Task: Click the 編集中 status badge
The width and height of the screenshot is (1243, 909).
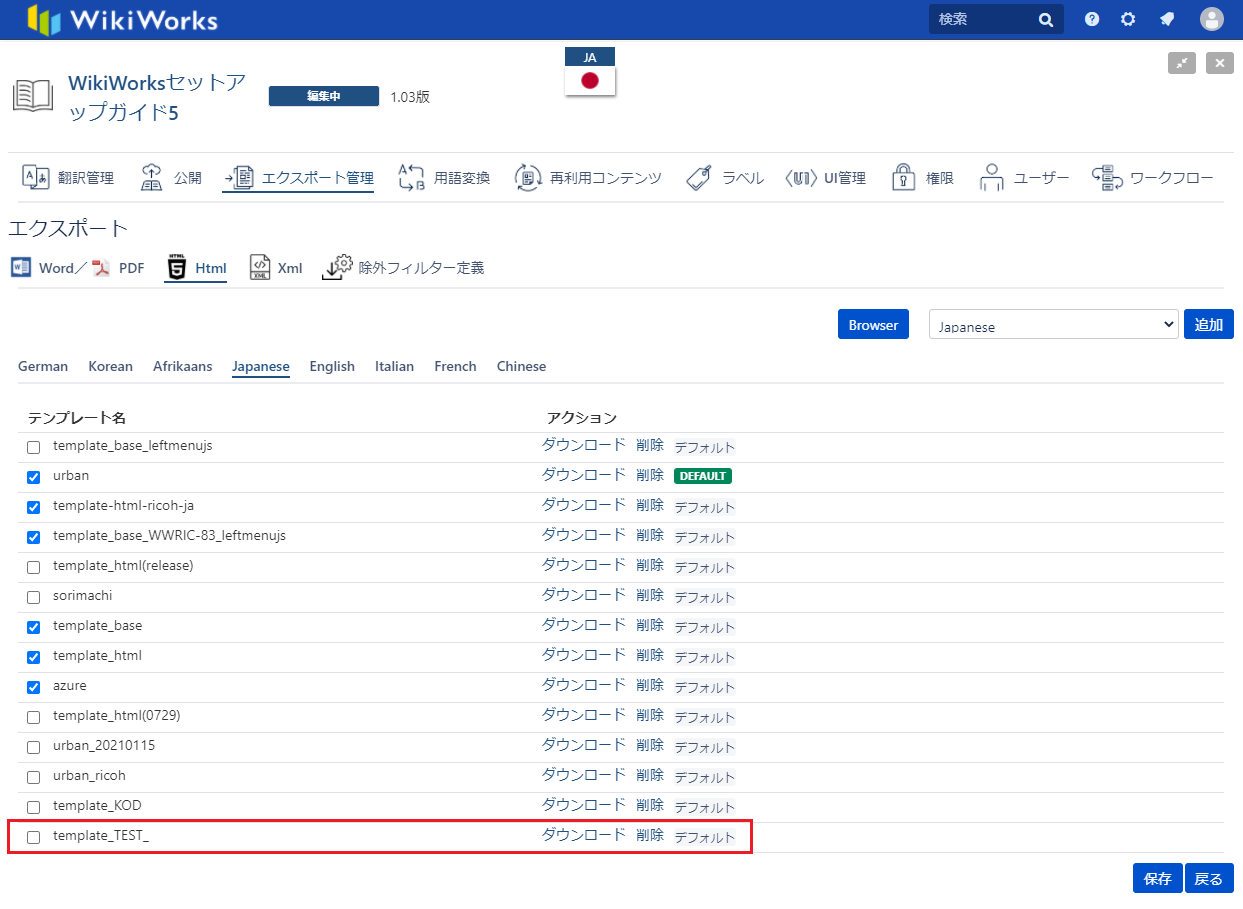Action: (324, 96)
